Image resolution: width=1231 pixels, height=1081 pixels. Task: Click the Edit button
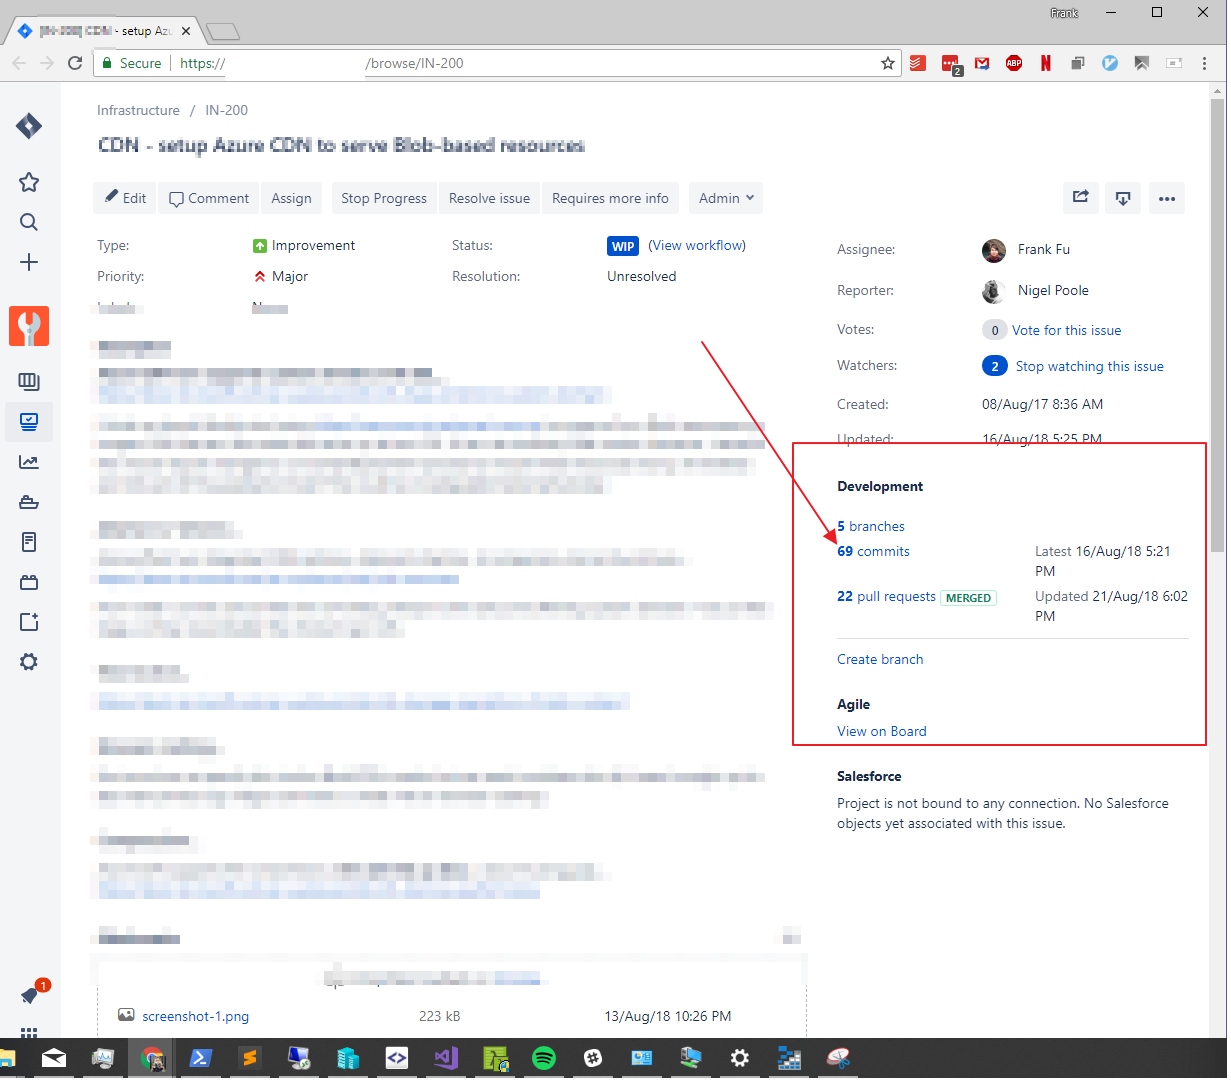pos(126,198)
